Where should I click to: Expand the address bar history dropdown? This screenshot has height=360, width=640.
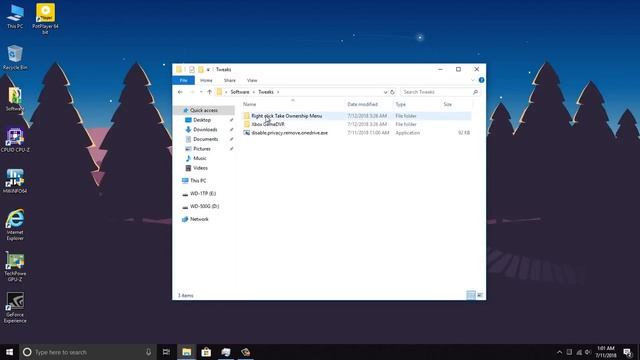pos(385,92)
